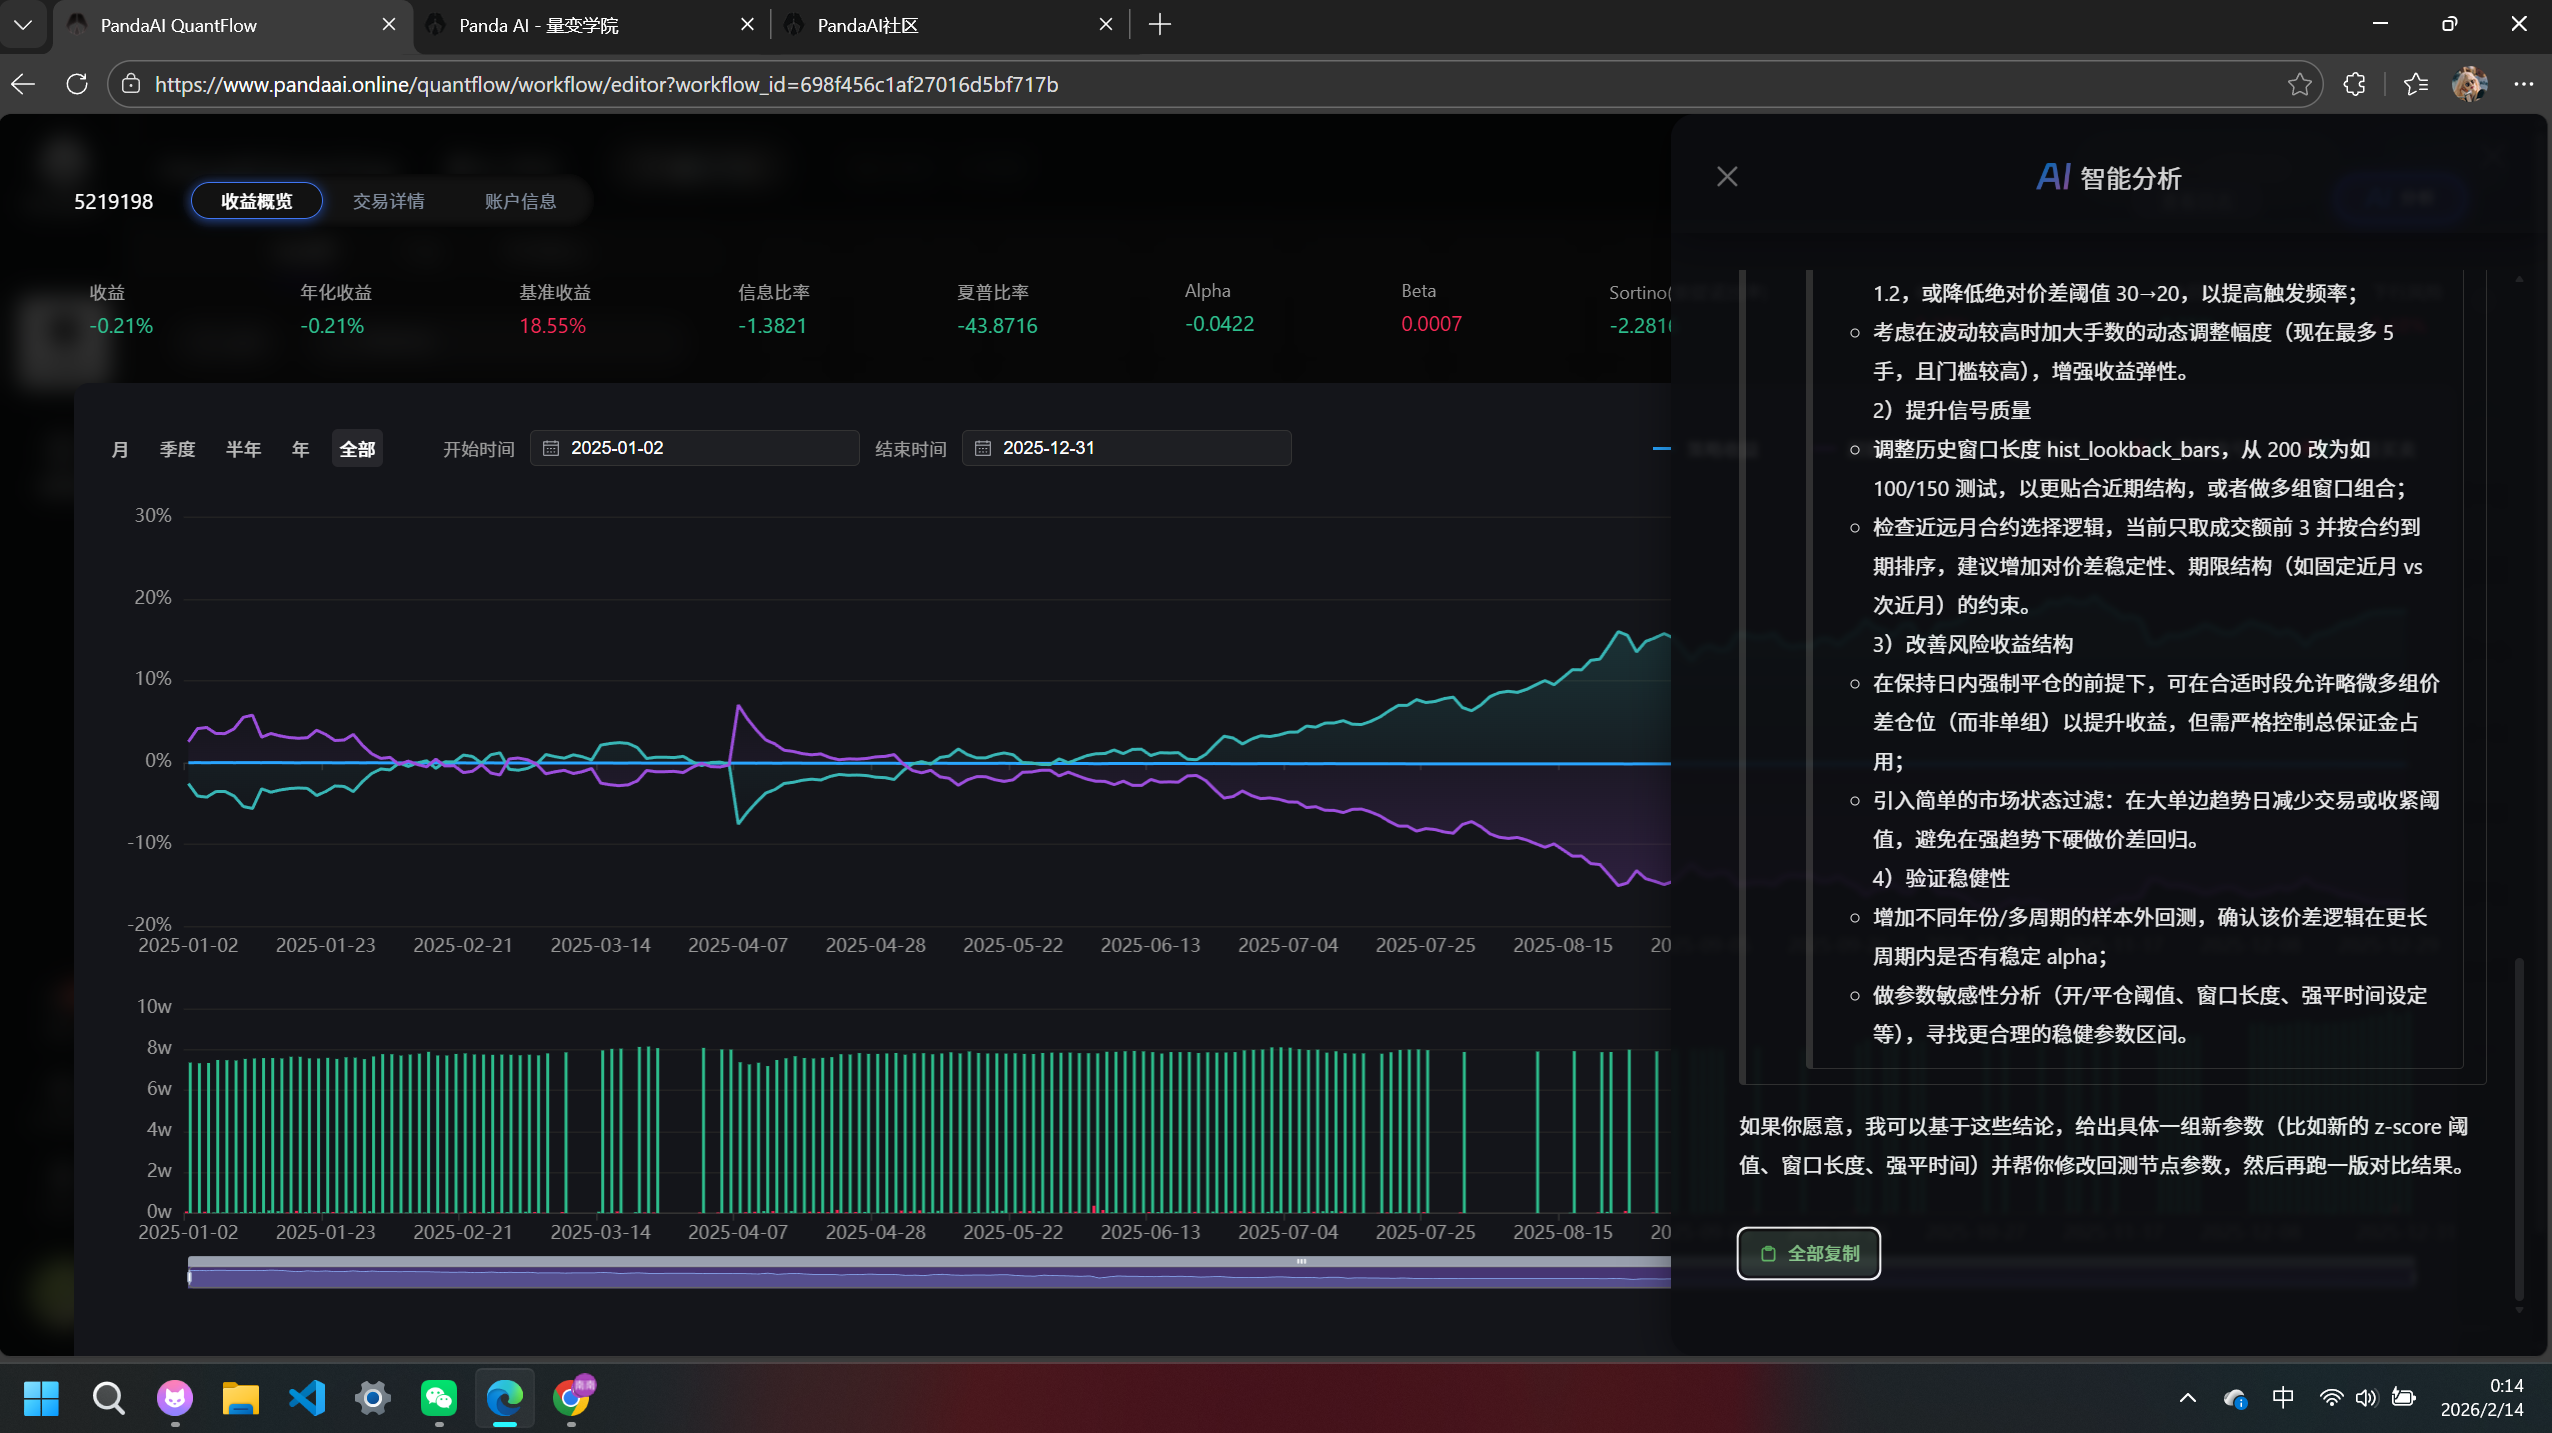Open Google Chrome from the taskbar
This screenshot has width=2552, height=1433.
(x=571, y=1398)
